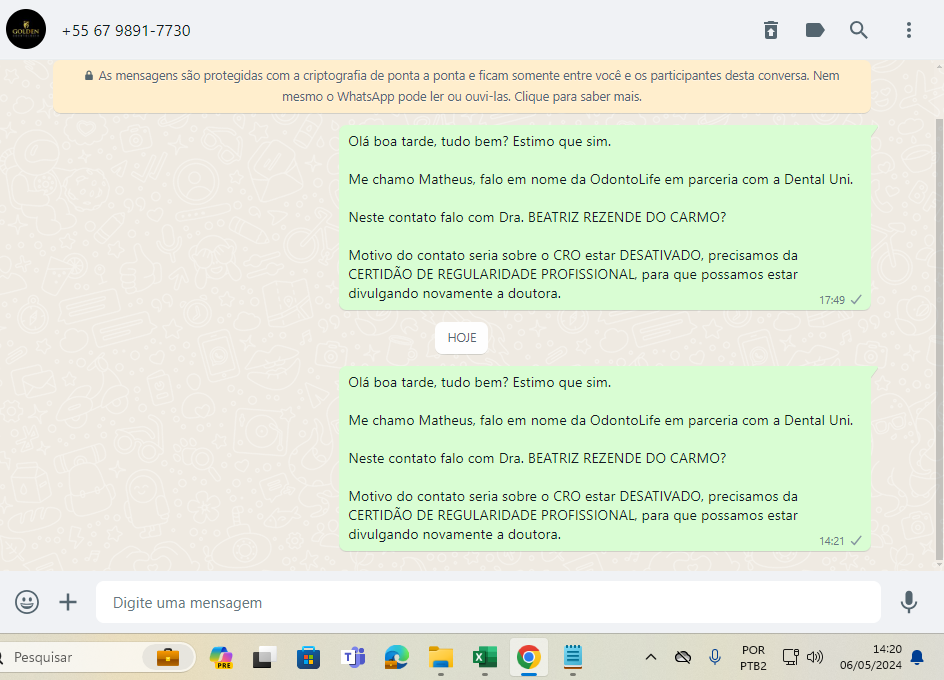Open Microsoft Edge from the taskbar
This screenshot has width=944, height=680.
[x=397, y=657]
